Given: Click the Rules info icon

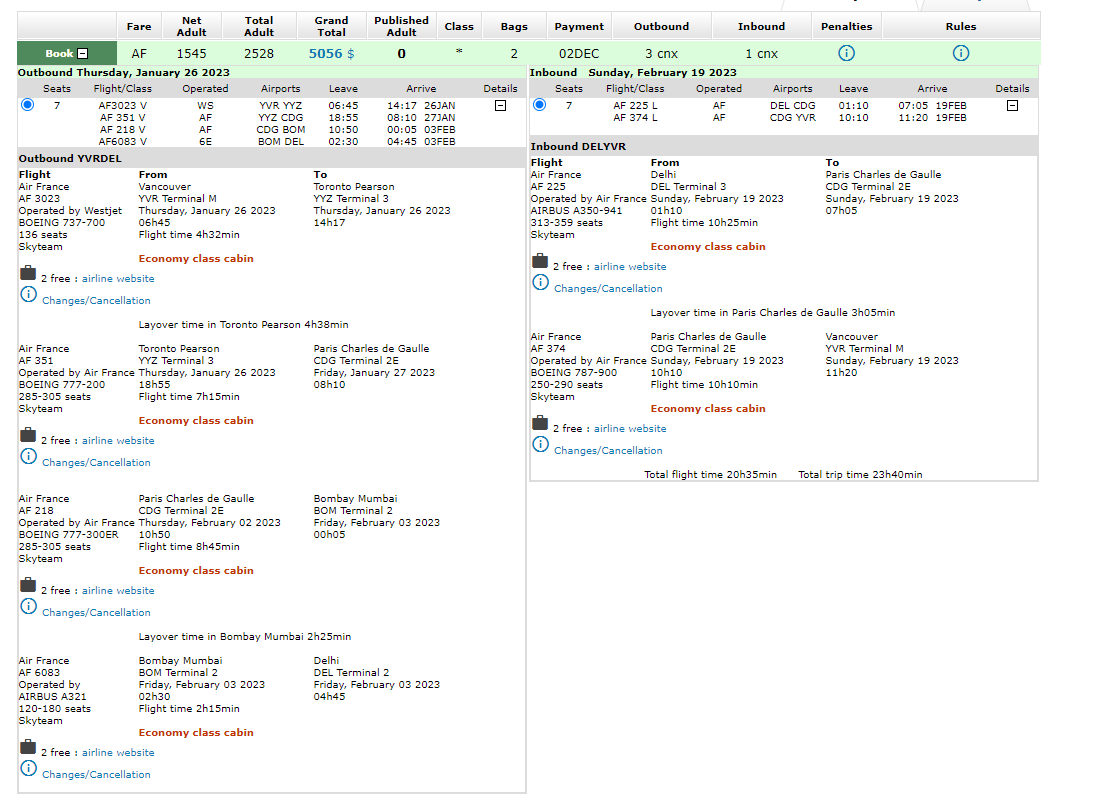Looking at the screenshot, I should (x=960, y=53).
